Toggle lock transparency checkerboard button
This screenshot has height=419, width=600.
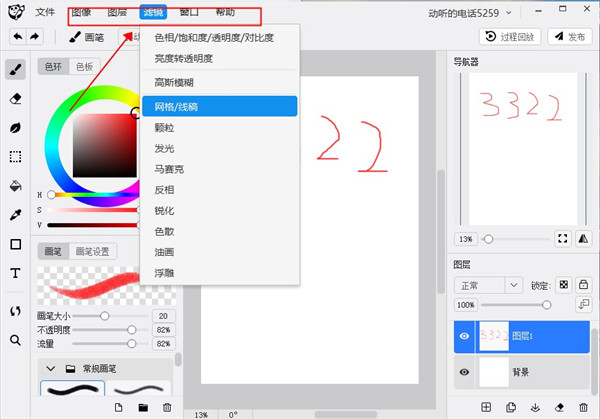click(x=564, y=285)
